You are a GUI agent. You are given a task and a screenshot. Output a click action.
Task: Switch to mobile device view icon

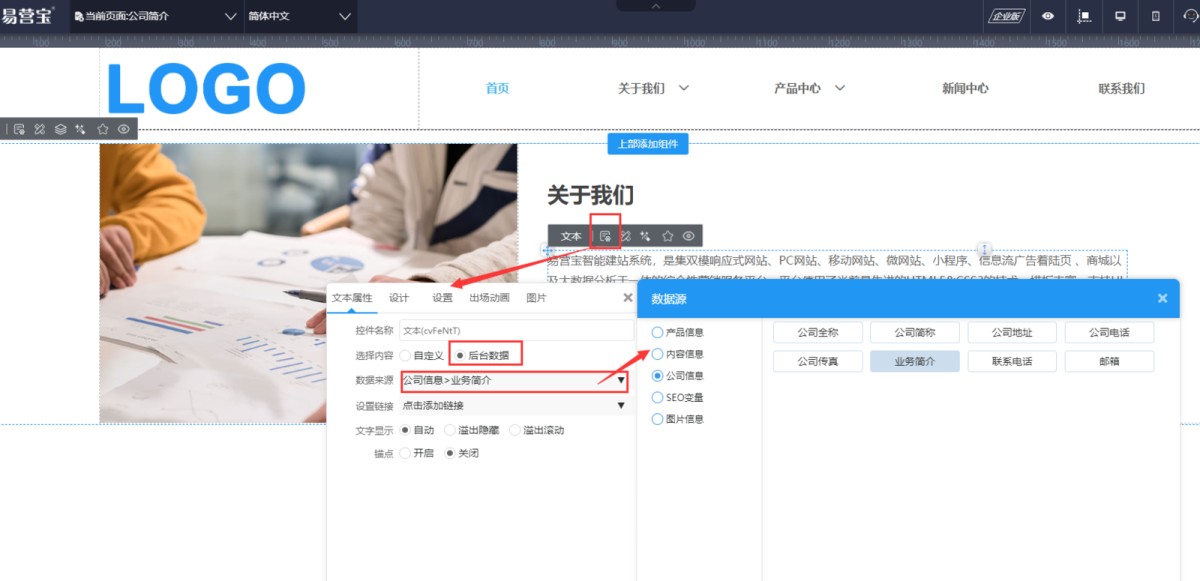pyautogui.click(x=1156, y=16)
